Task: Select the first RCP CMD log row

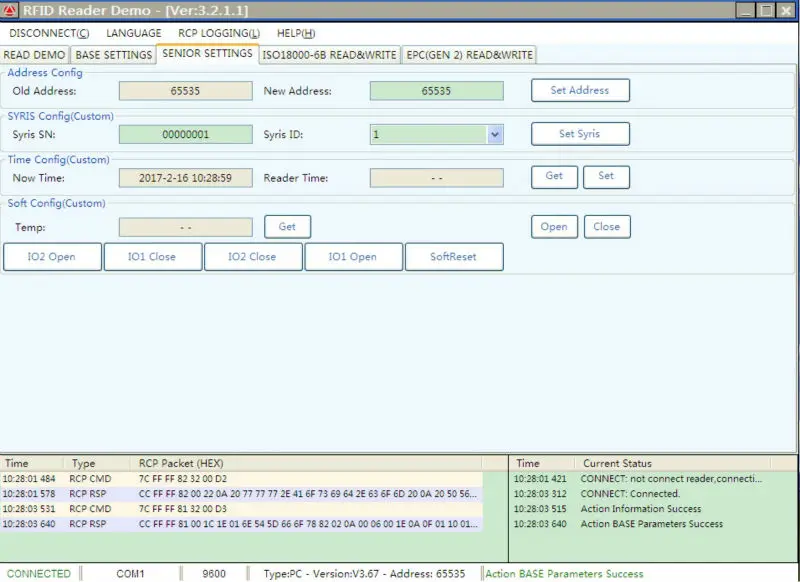Action: [240, 479]
